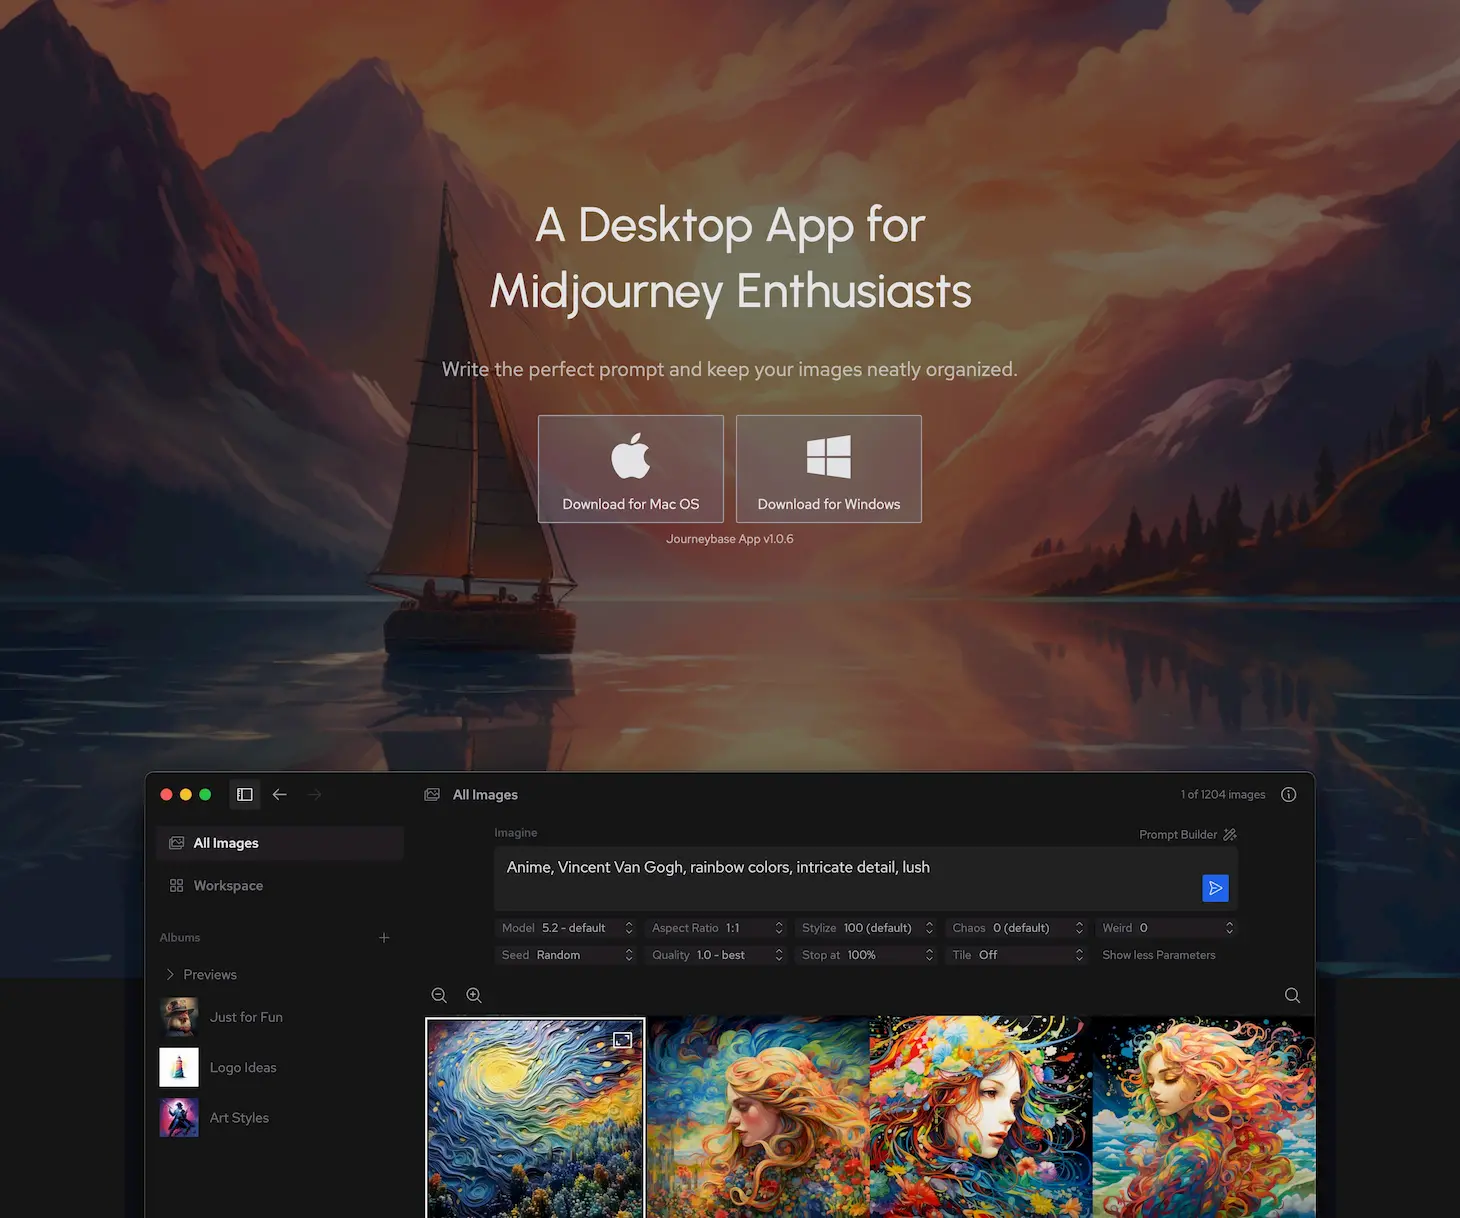Viewport: 1460px width, 1218px height.
Task: Select All Images in the sidebar
Action: click(x=225, y=843)
